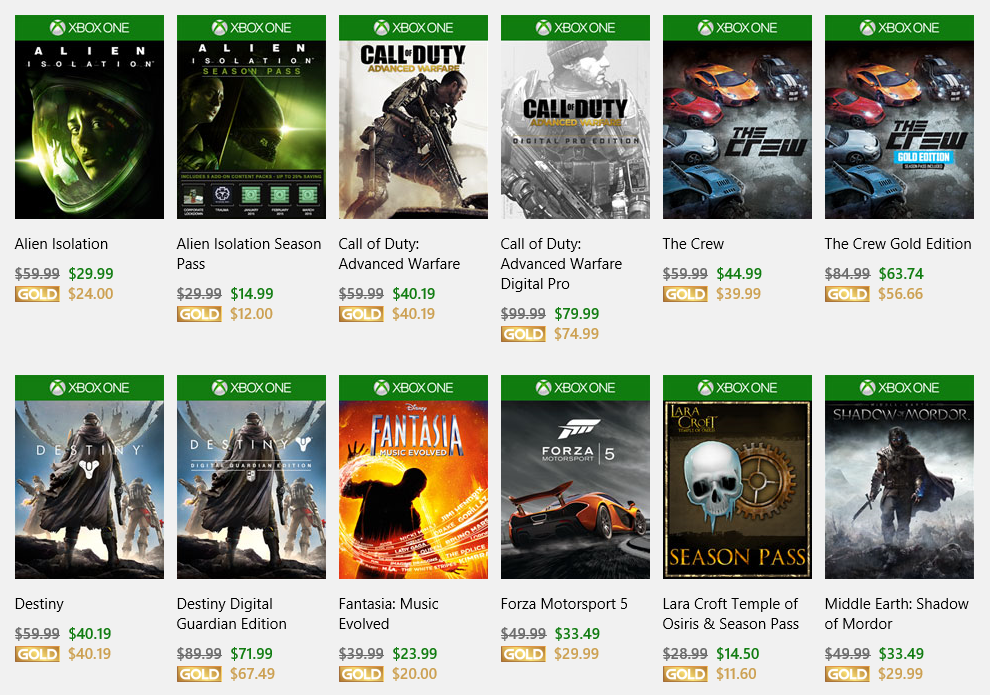
Task: Click the Shadow of Mordor box art
Action: [899, 490]
